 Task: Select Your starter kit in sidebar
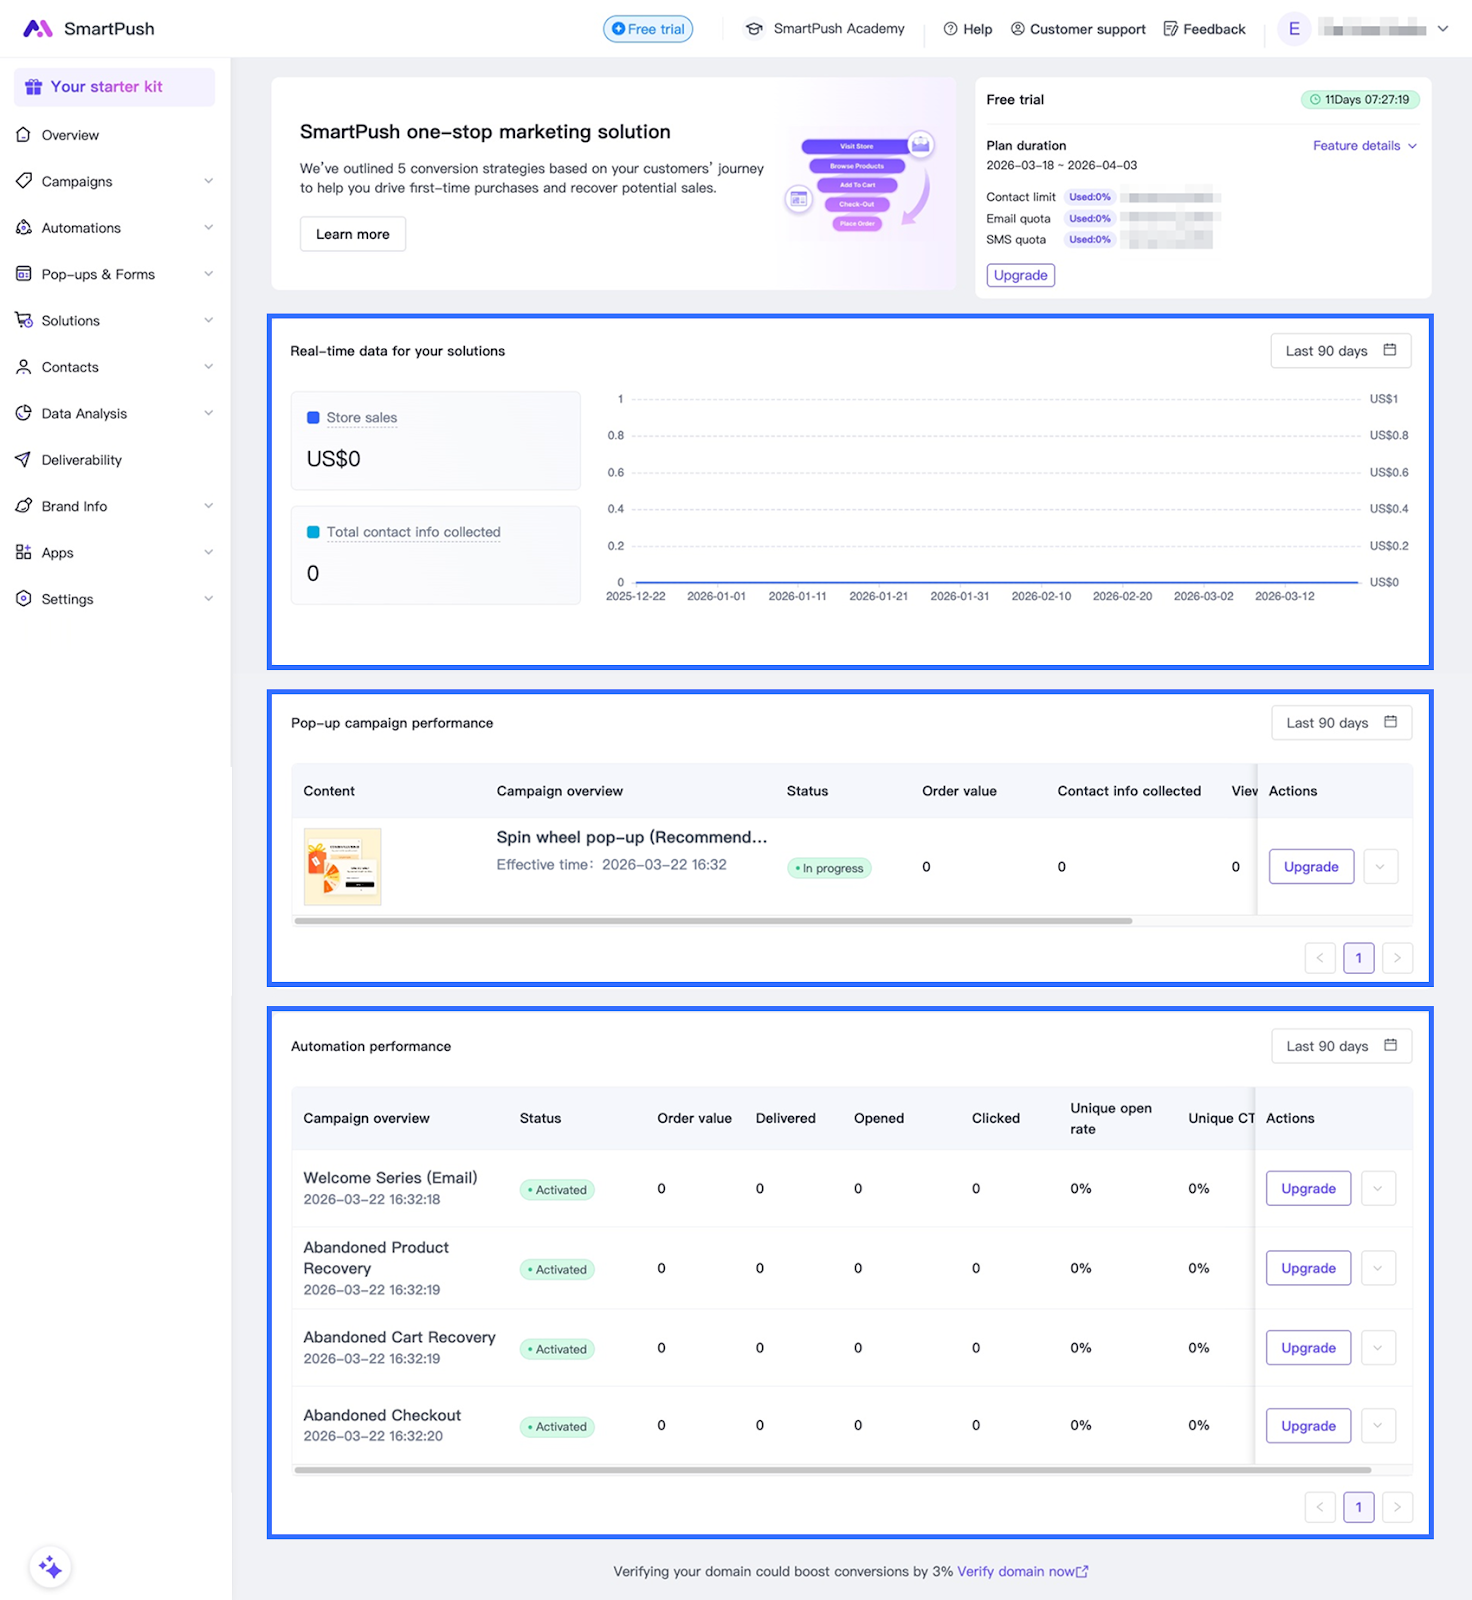(x=106, y=87)
